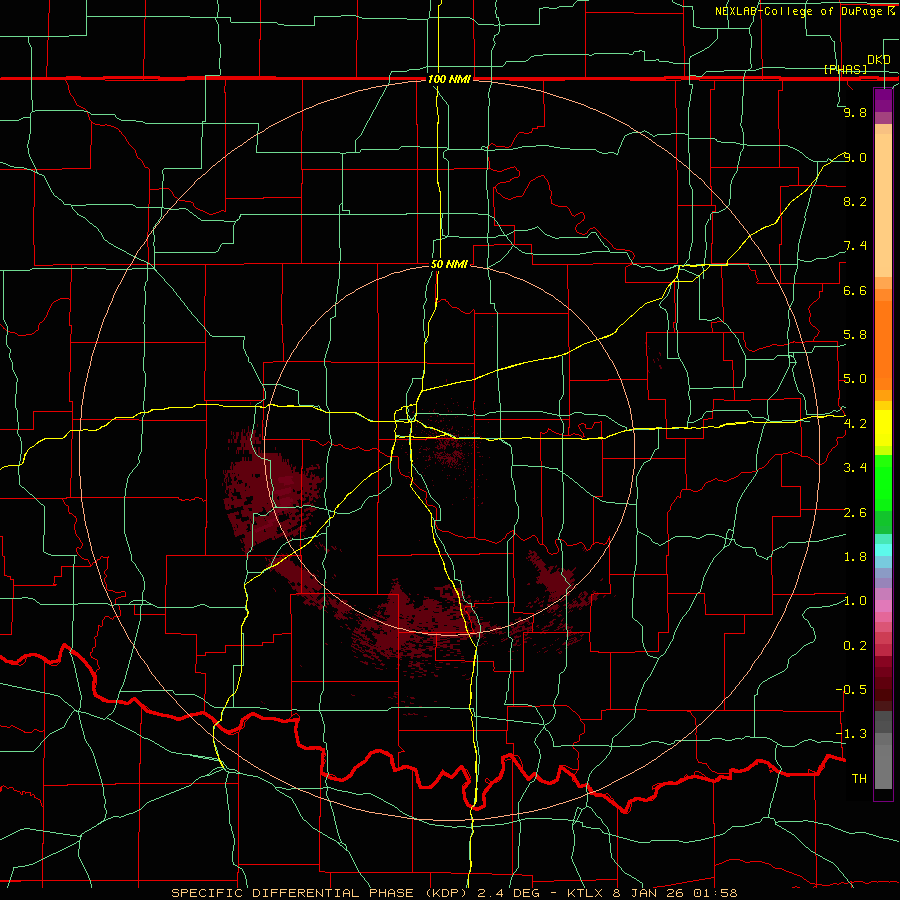The width and height of the screenshot is (900, 900).
Task: Click the bright yellow color bar segment
Action: (x=883, y=428)
